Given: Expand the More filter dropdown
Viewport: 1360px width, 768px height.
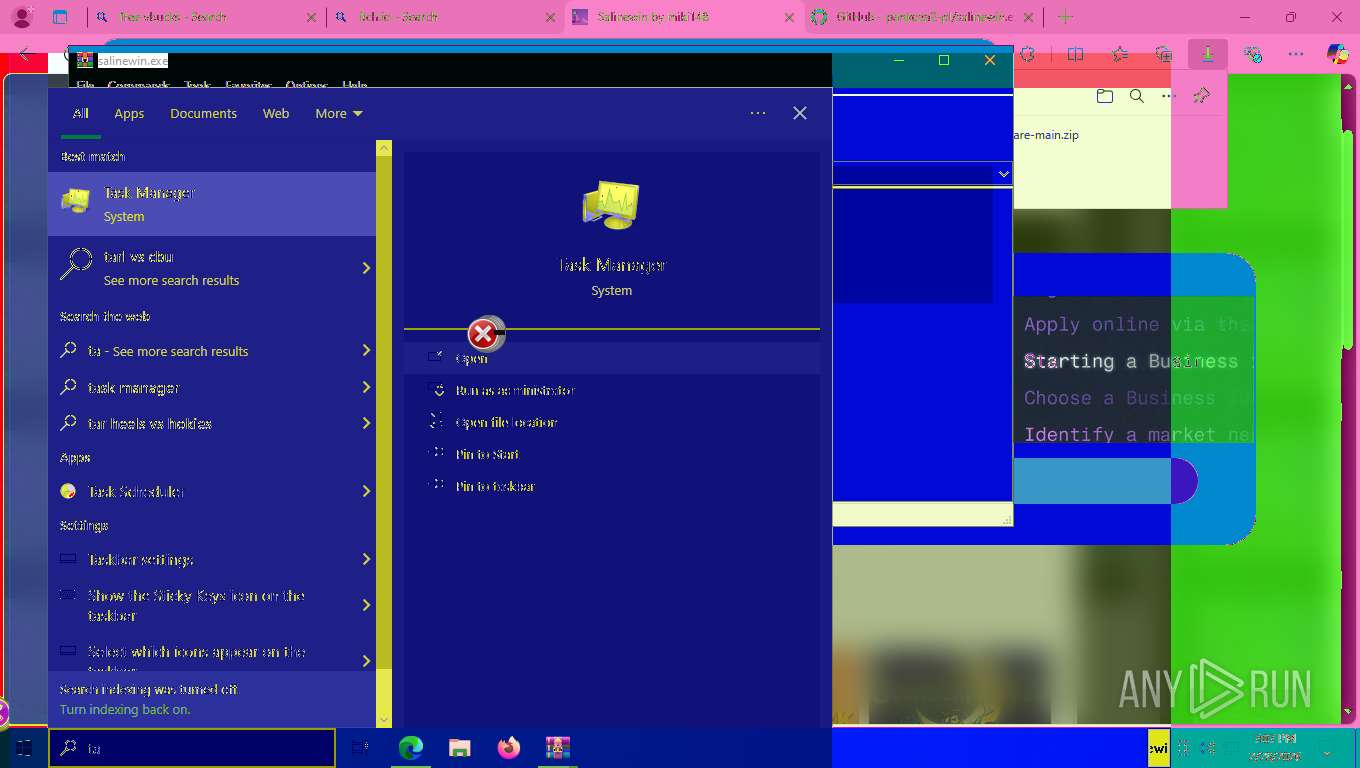Looking at the screenshot, I should 338,113.
